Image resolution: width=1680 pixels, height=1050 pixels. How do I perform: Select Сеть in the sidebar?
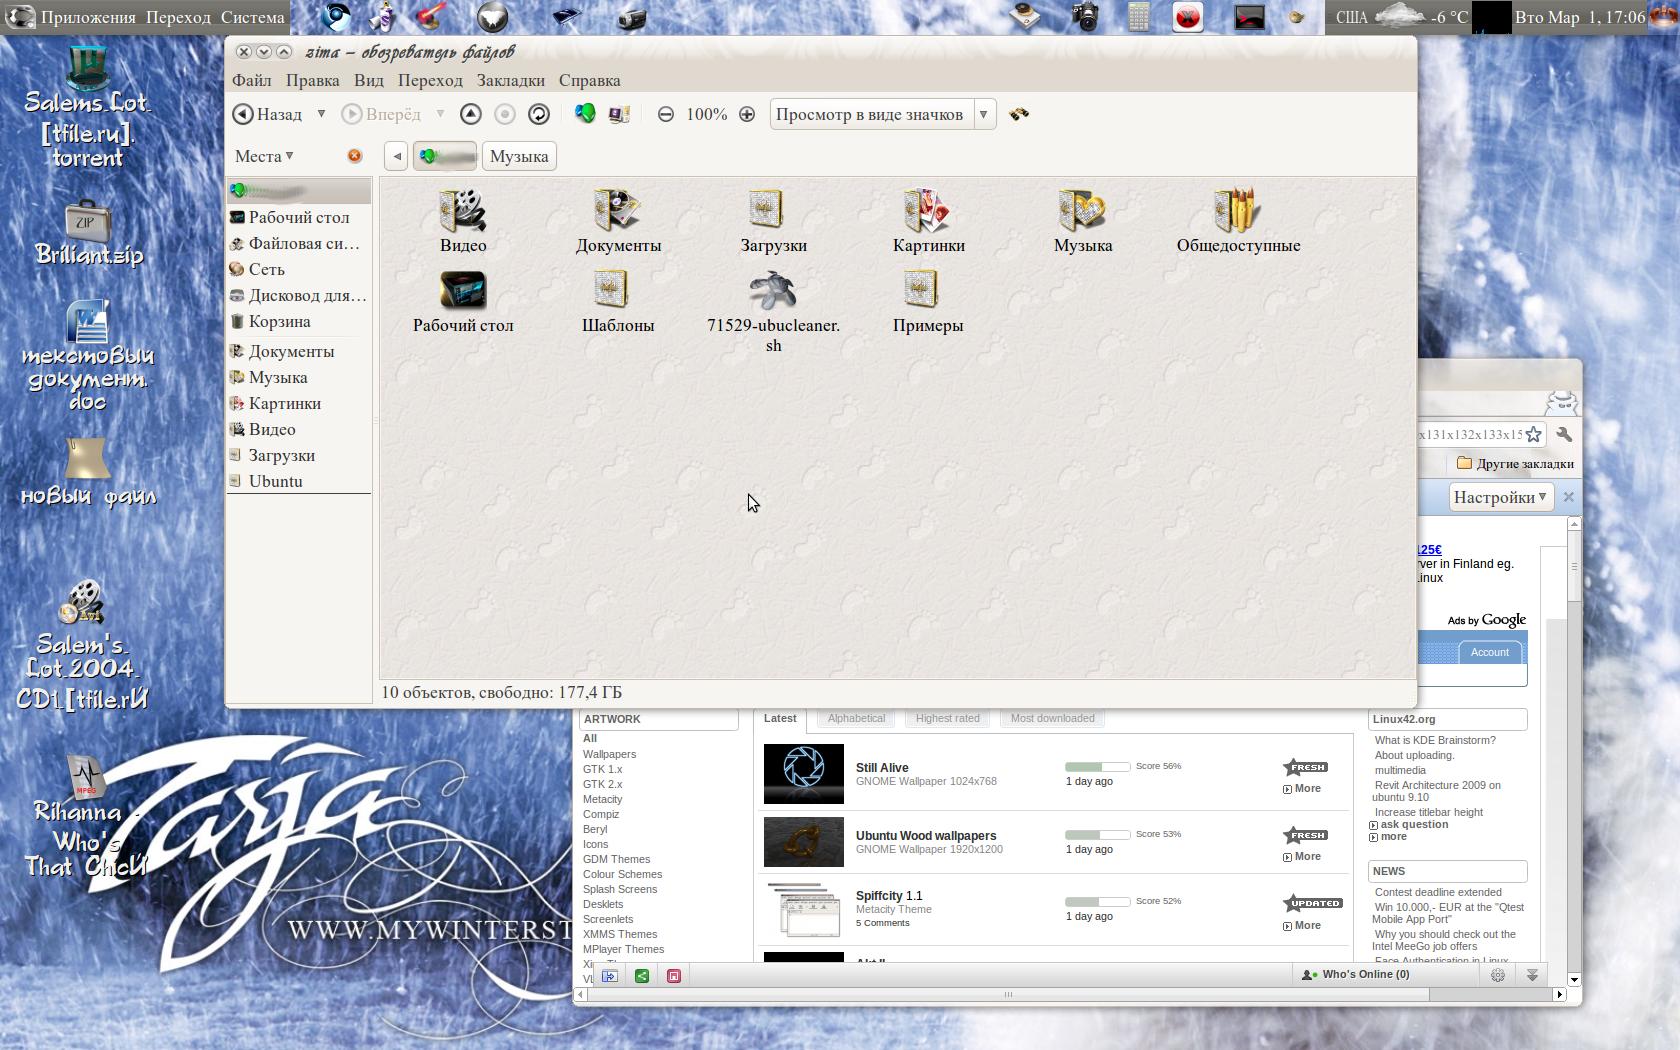(298, 269)
